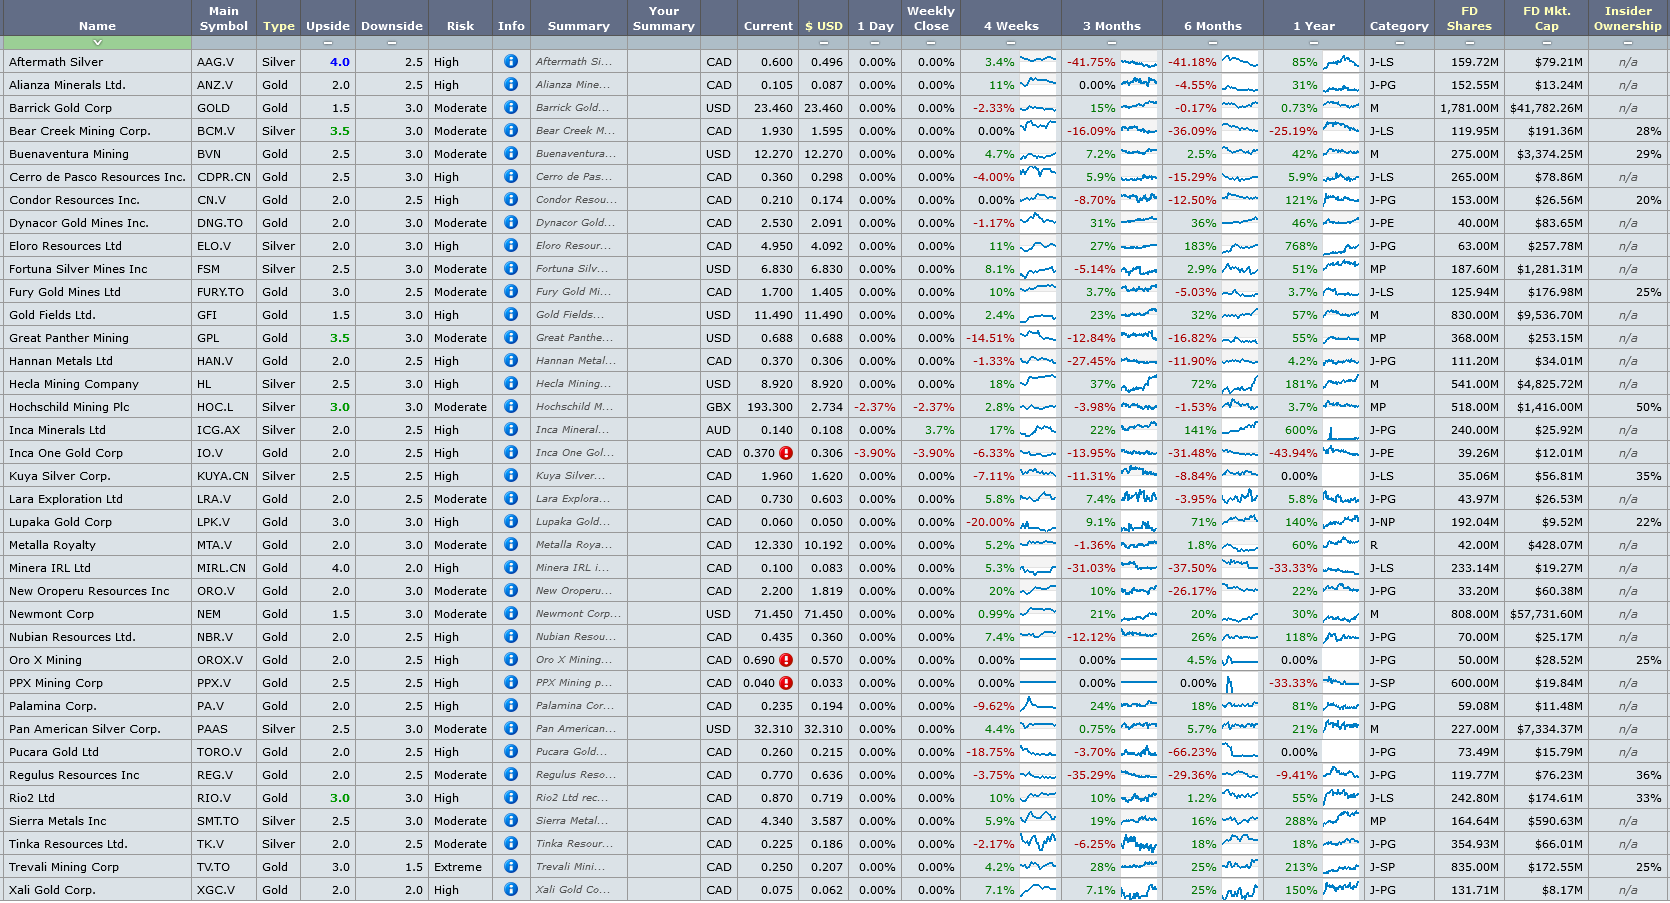Image resolution: width=1670 pixels, height=903 pixels.
Task: Open info icon for Aftermath Silver
Action: [x=511, y=61]
